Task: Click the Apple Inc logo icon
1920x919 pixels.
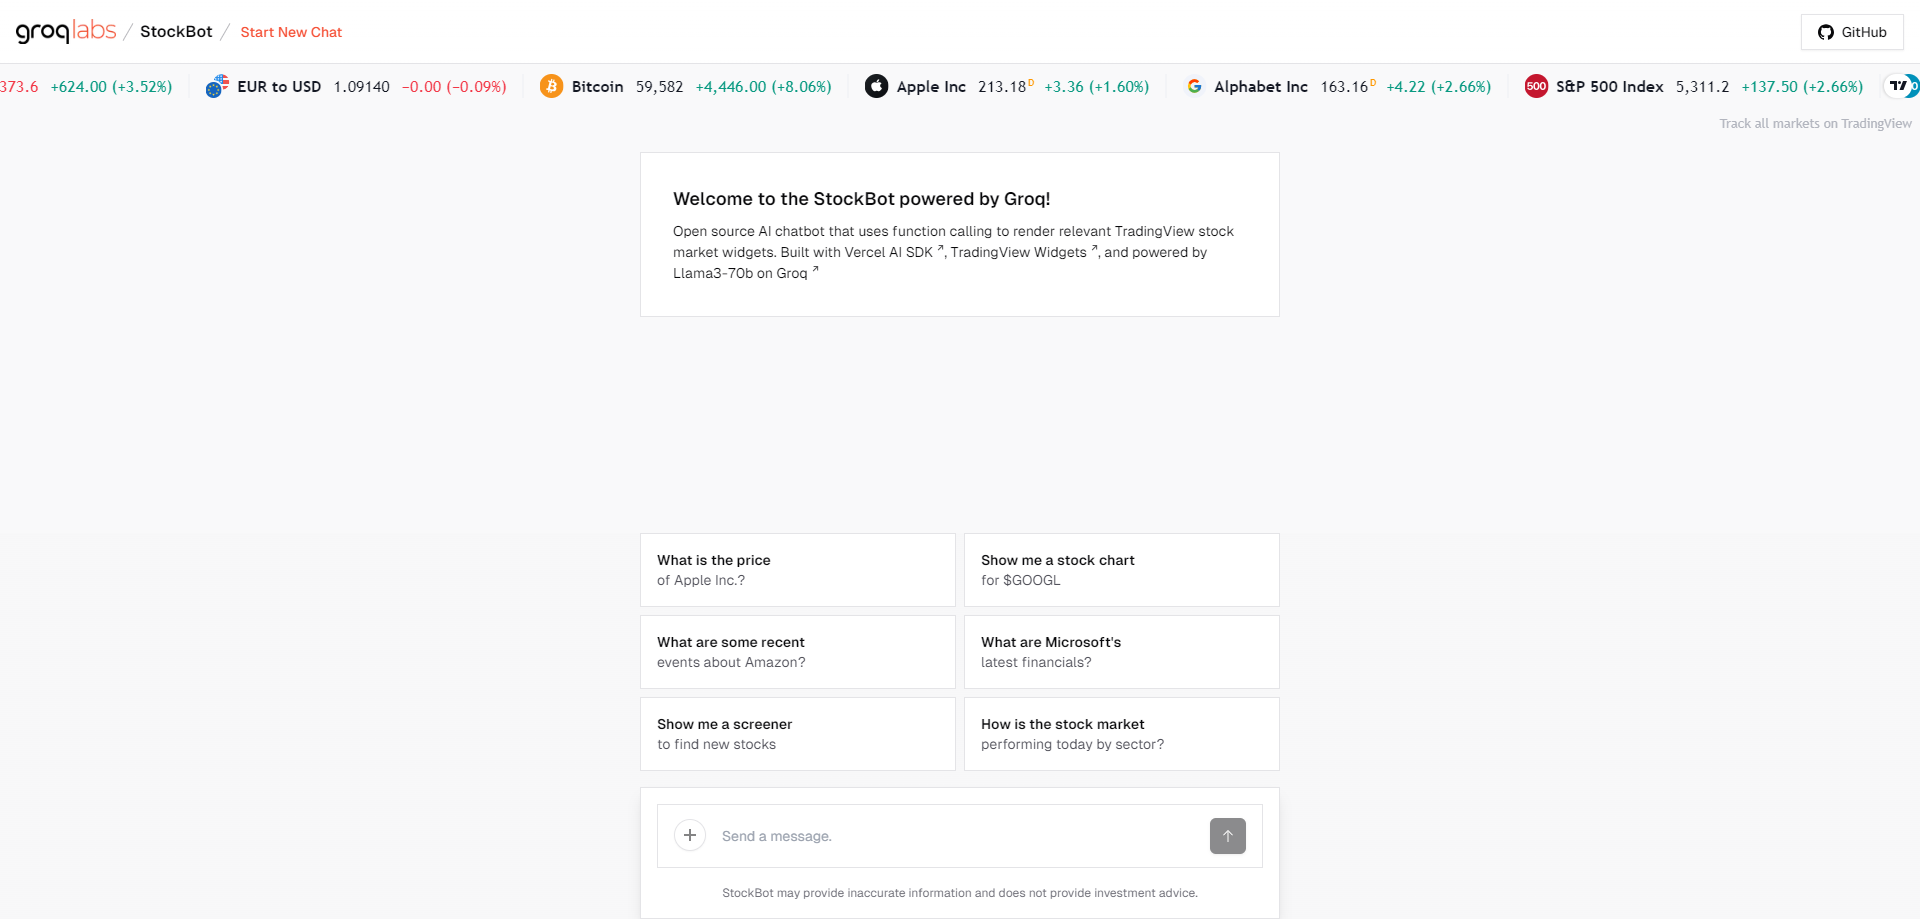Action: point(876,87)
